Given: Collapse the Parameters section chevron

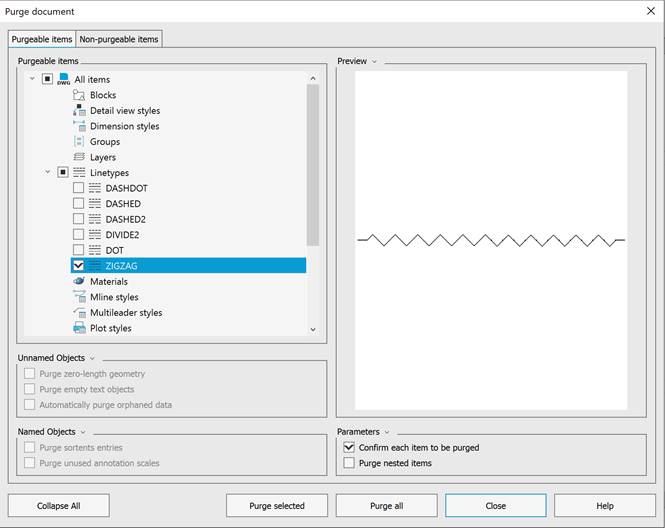Looking at the screenshot, I should (x=387, y=432).
